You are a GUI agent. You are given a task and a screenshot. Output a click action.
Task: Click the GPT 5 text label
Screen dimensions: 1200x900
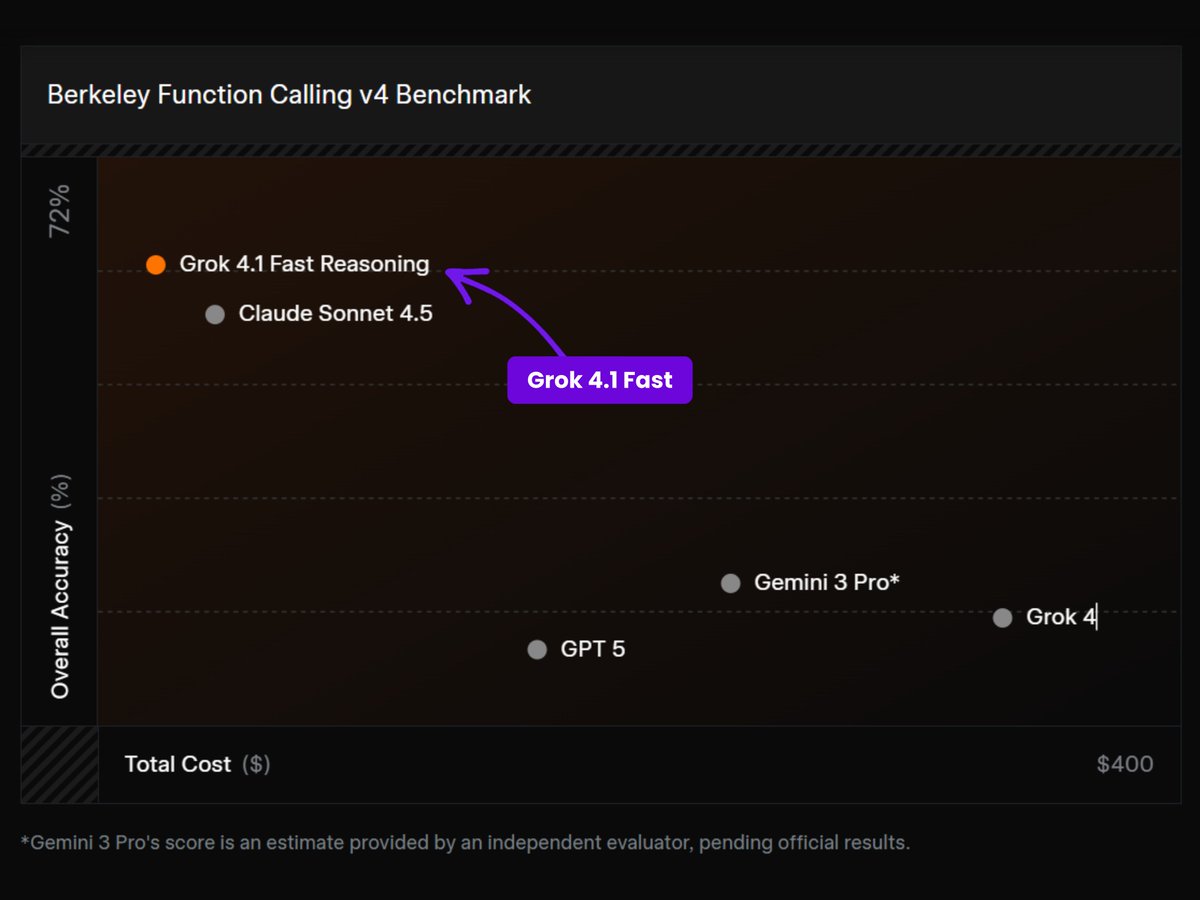(593, 649)
